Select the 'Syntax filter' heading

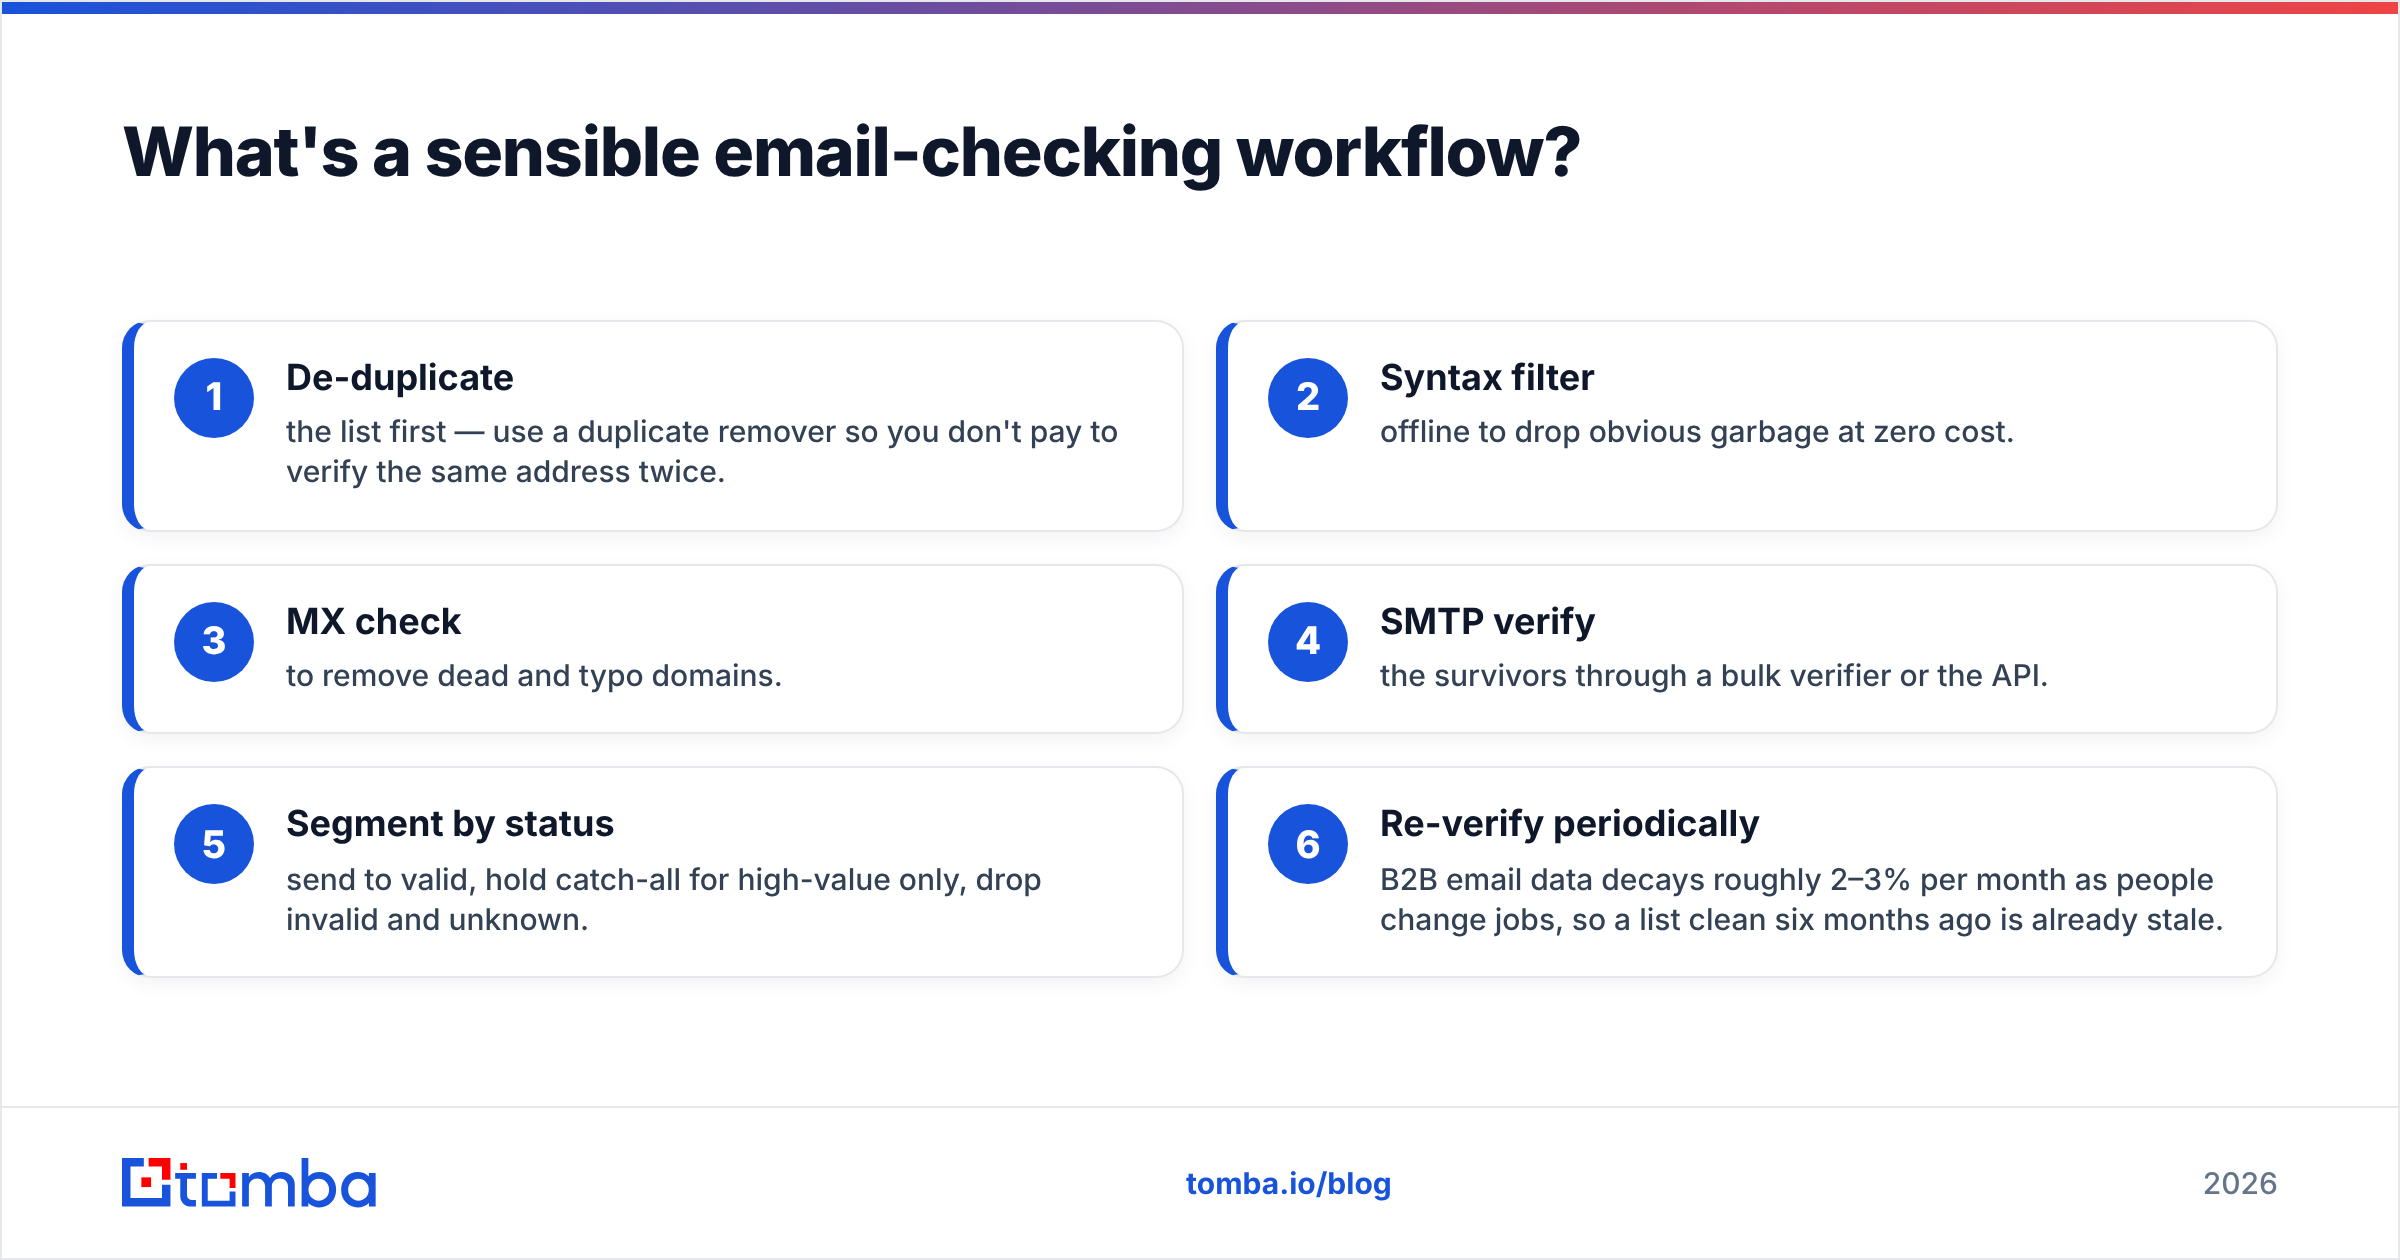tap(1487, 377)
